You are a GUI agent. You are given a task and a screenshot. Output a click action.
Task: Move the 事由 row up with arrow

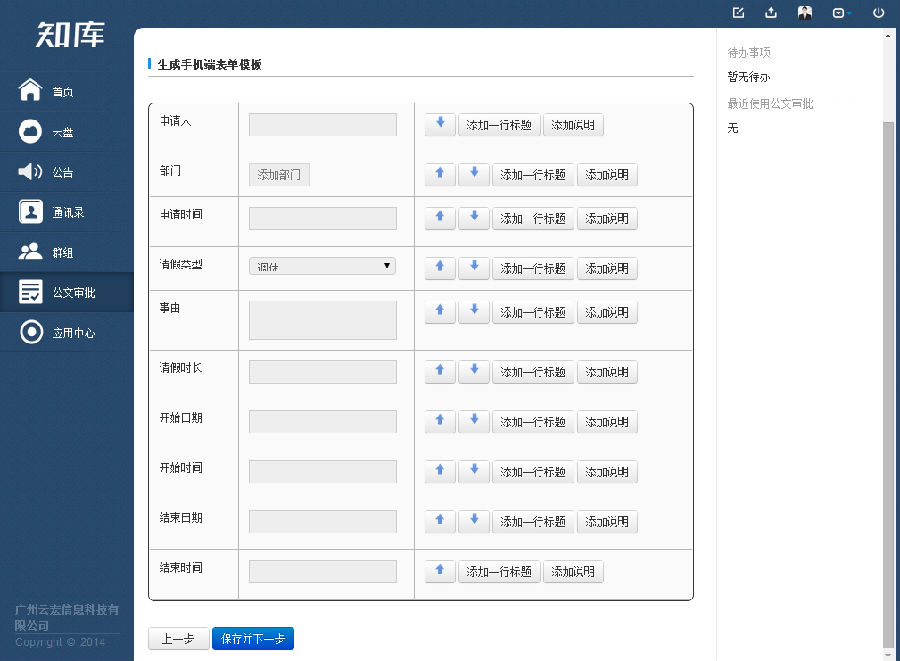[440, 312]
